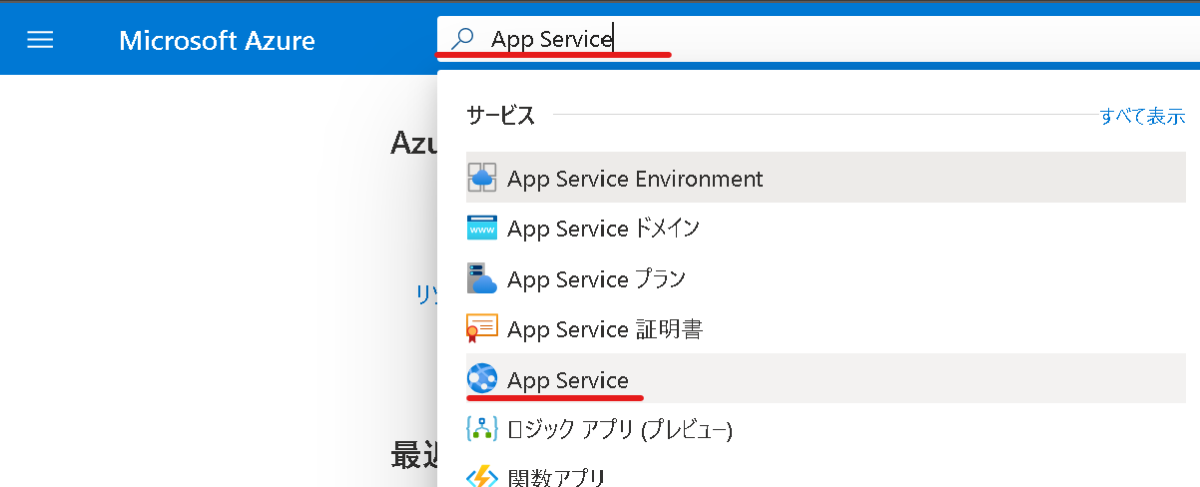Select ロジック アプリ (プレビュー) result

coord(826,430)
